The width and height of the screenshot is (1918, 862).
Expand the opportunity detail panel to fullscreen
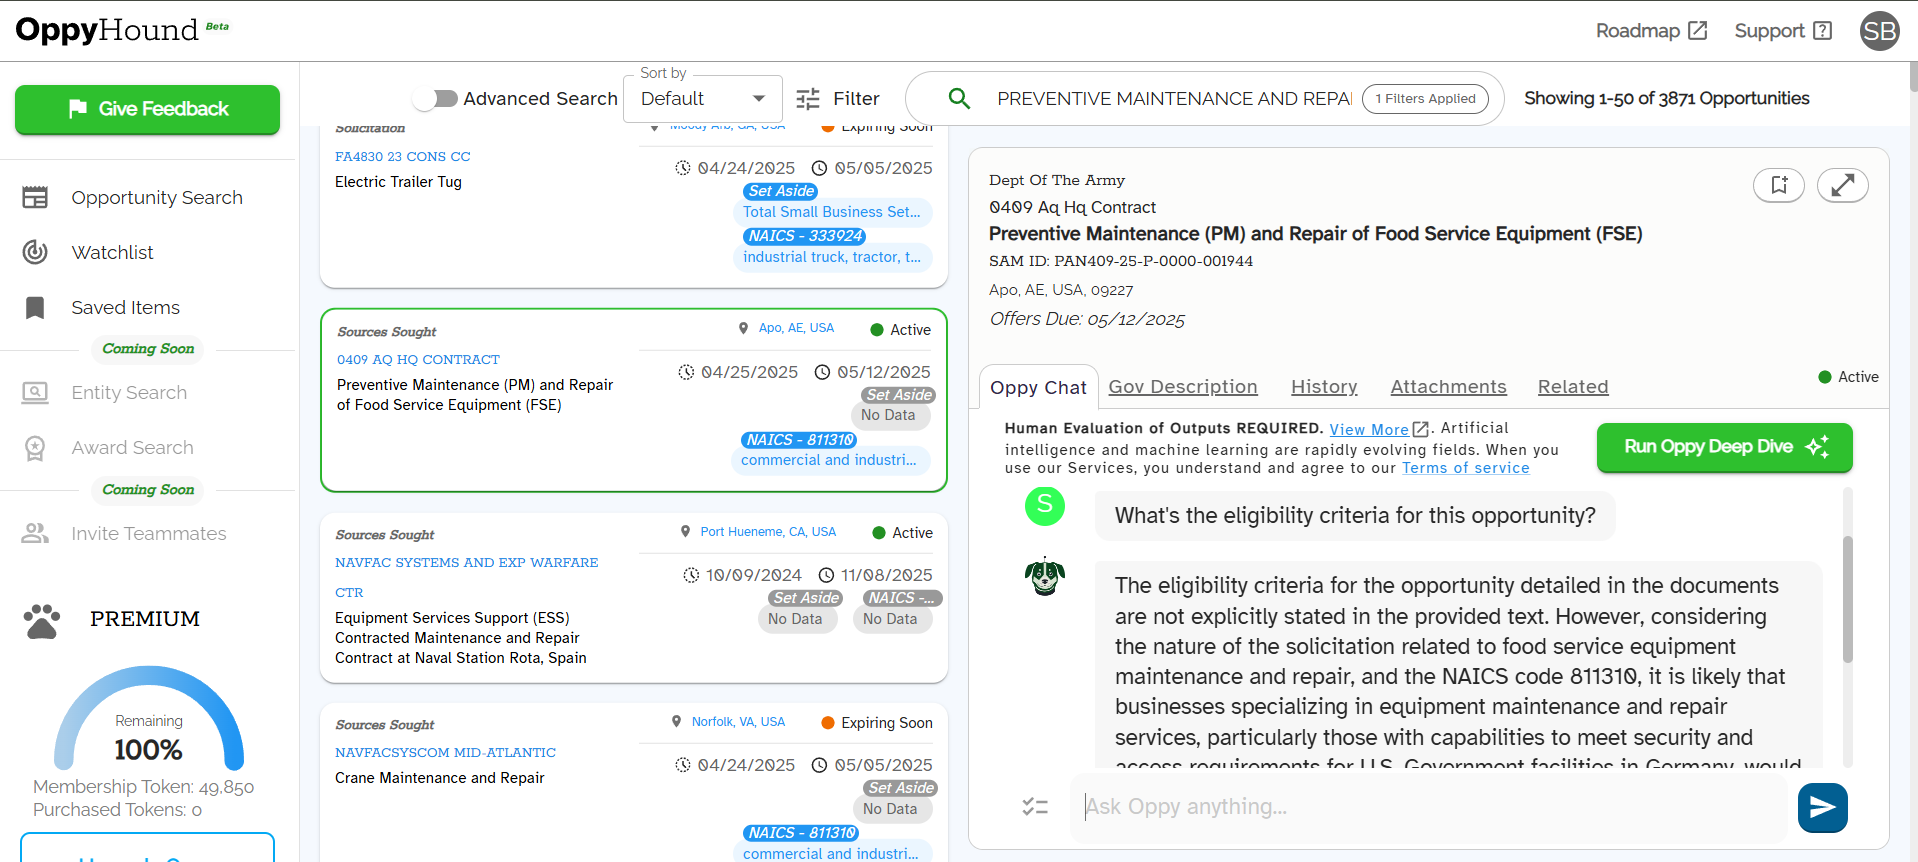1843,185
